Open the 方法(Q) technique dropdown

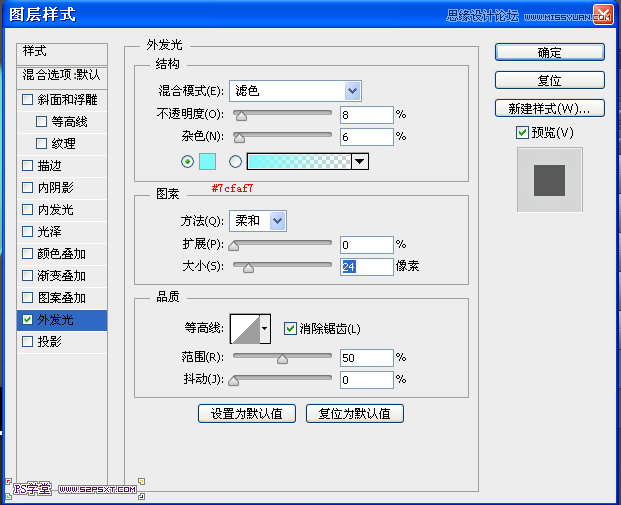pos(277,221)
